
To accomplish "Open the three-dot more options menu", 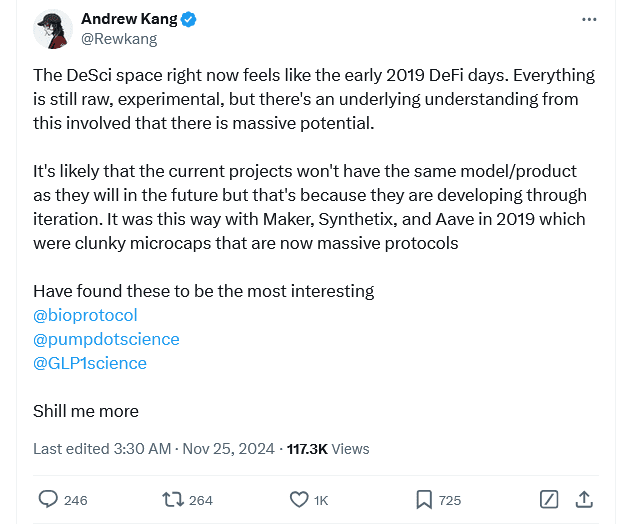I will click(x=589, y=19).
